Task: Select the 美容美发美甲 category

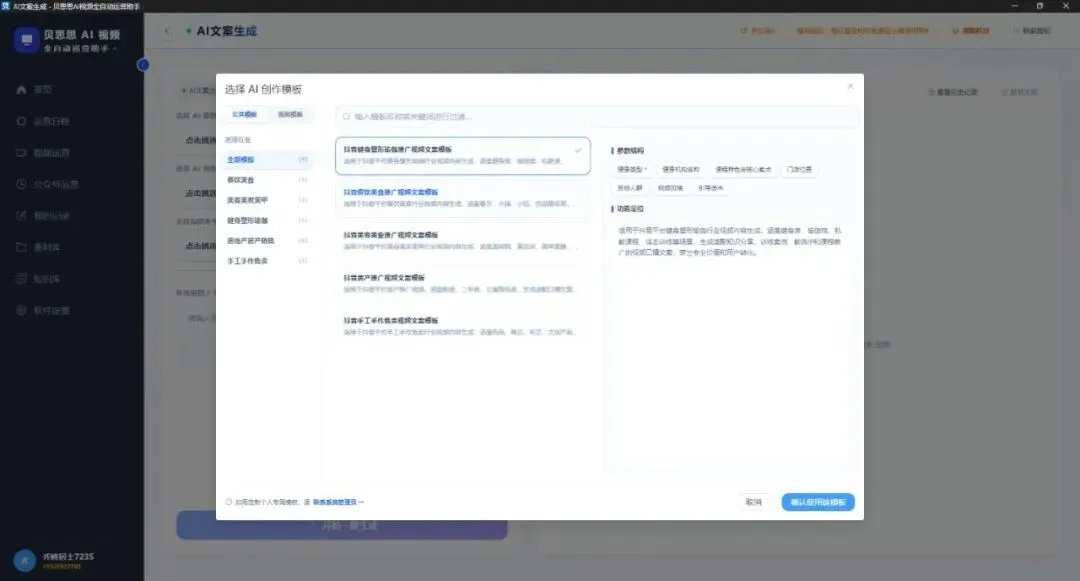Action: coord(267,200)
